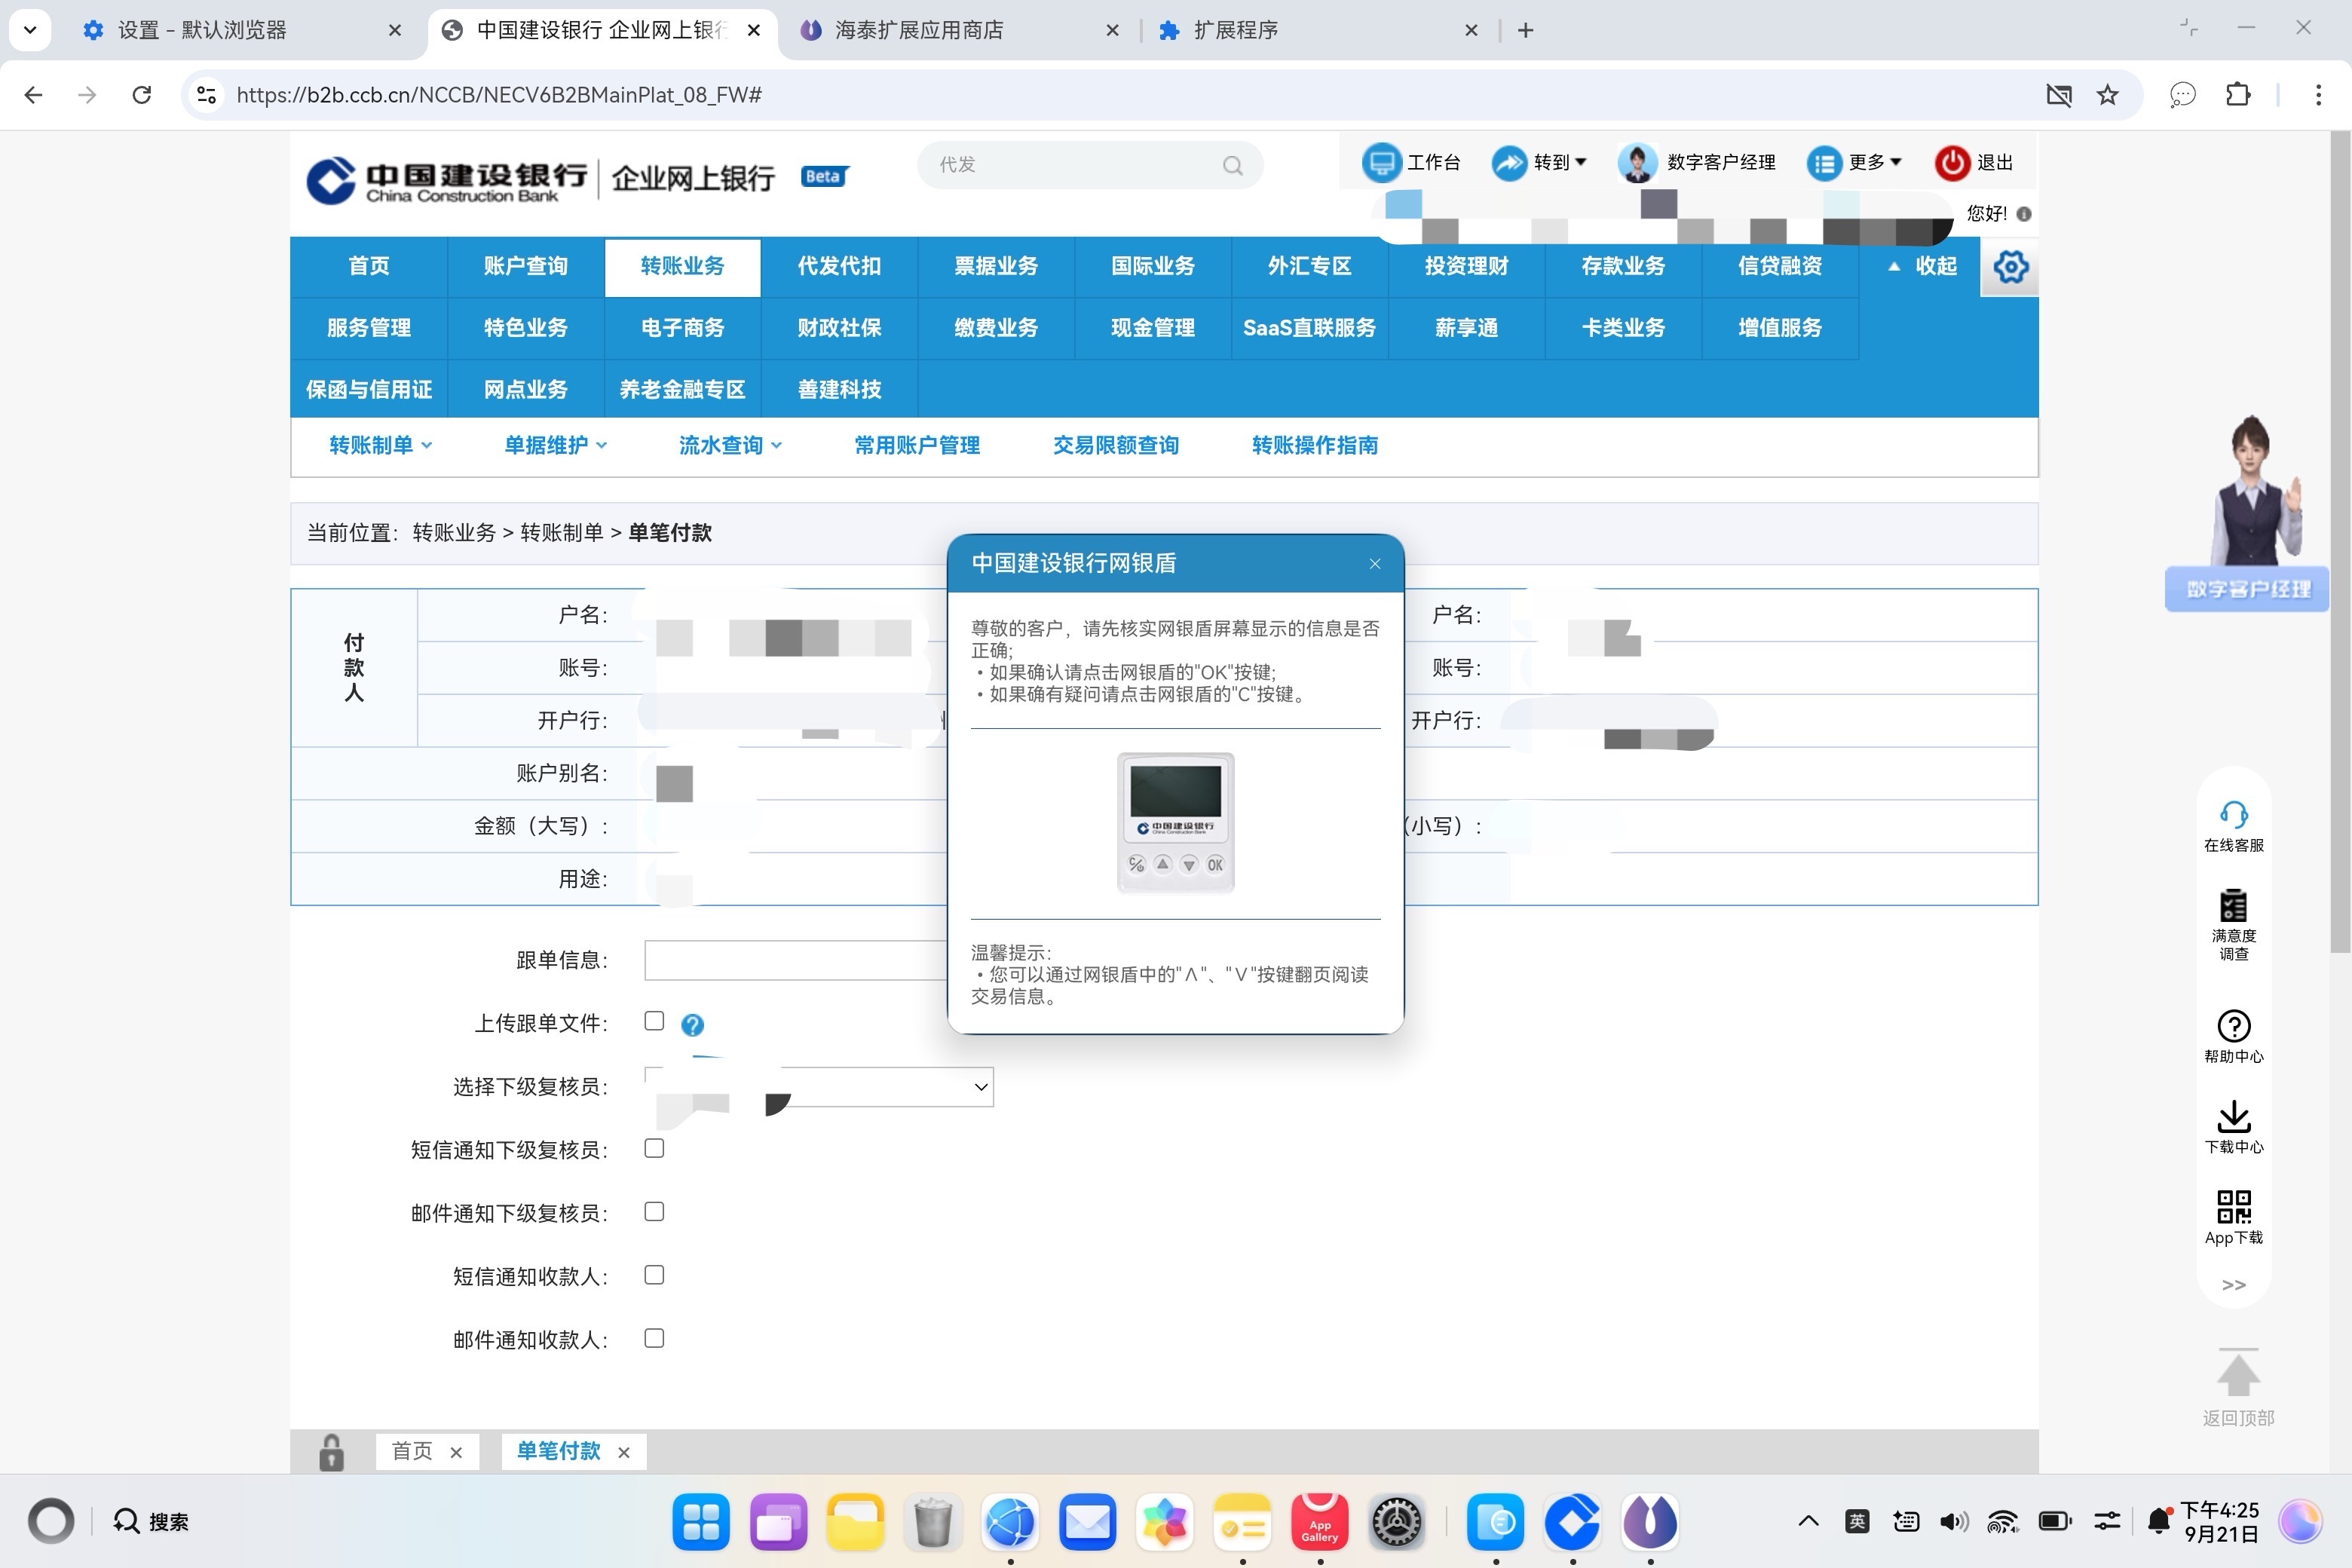Open App Gallery in the taskbar
Viewport: 2352px width, 1568px height.
[x=1319, y=1522]
